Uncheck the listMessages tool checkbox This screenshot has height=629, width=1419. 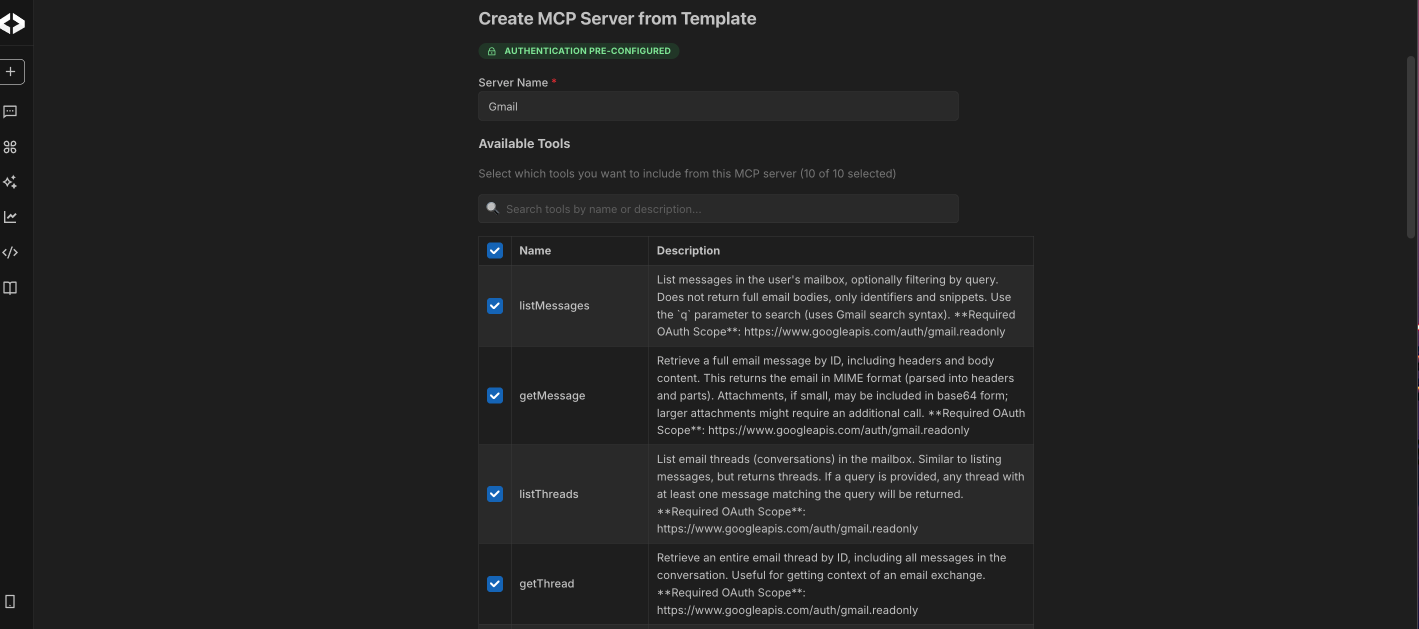[x=495, y=306]
